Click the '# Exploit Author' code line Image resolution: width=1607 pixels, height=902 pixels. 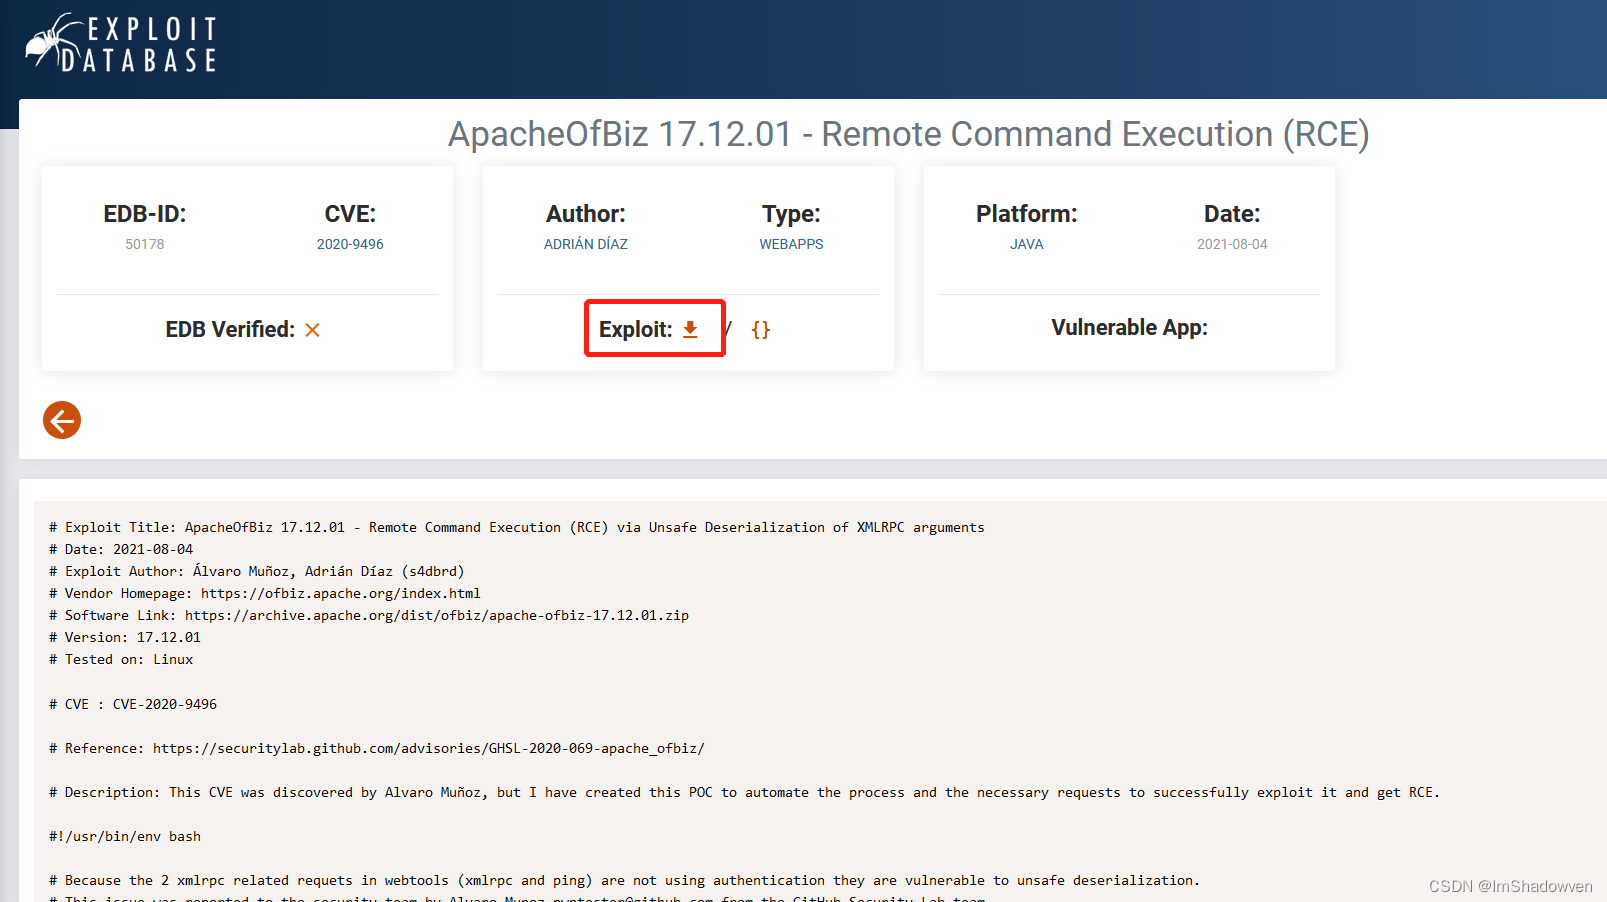point(257,571)
